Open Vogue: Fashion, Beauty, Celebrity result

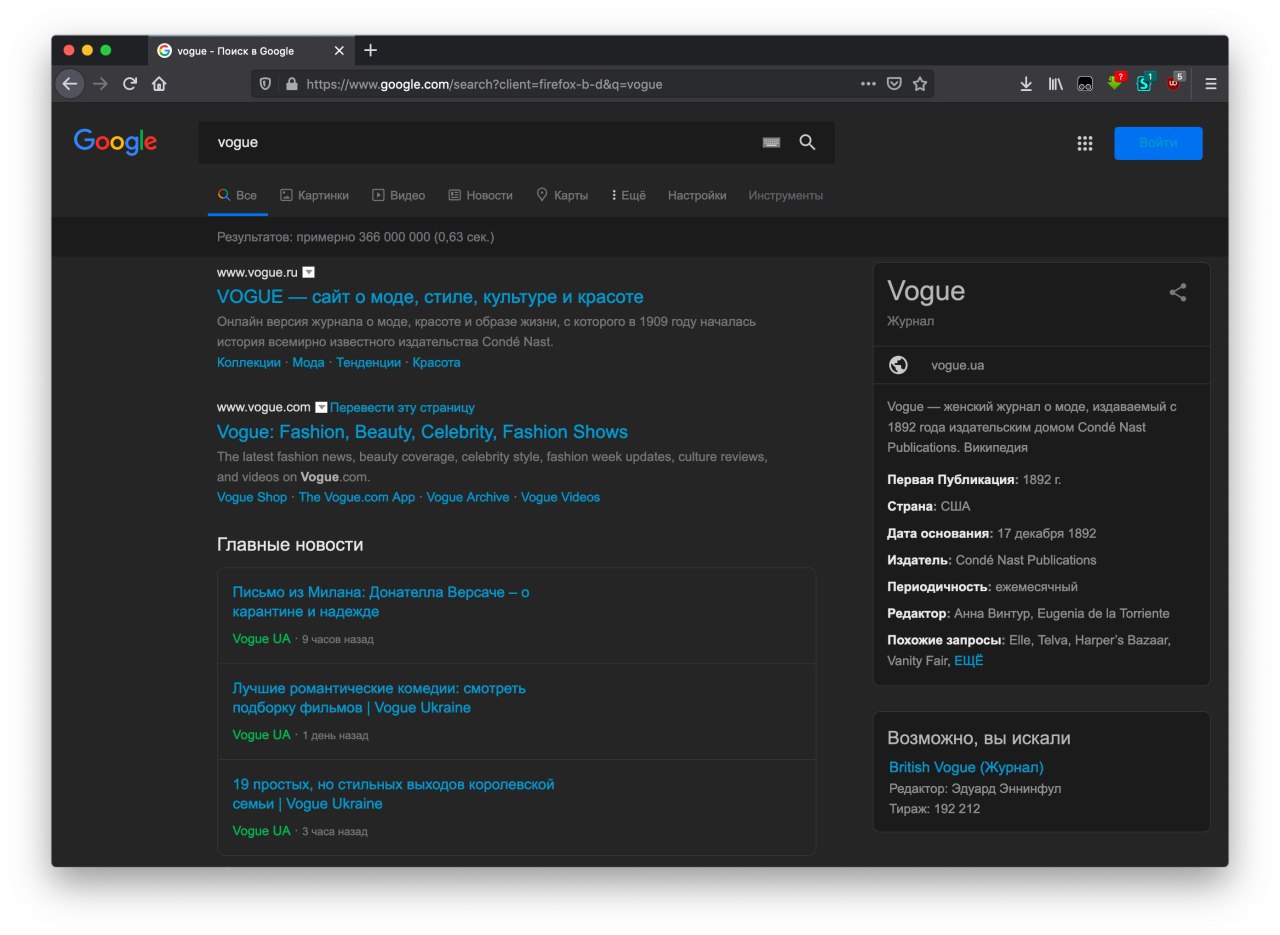(x=422, y=432)
